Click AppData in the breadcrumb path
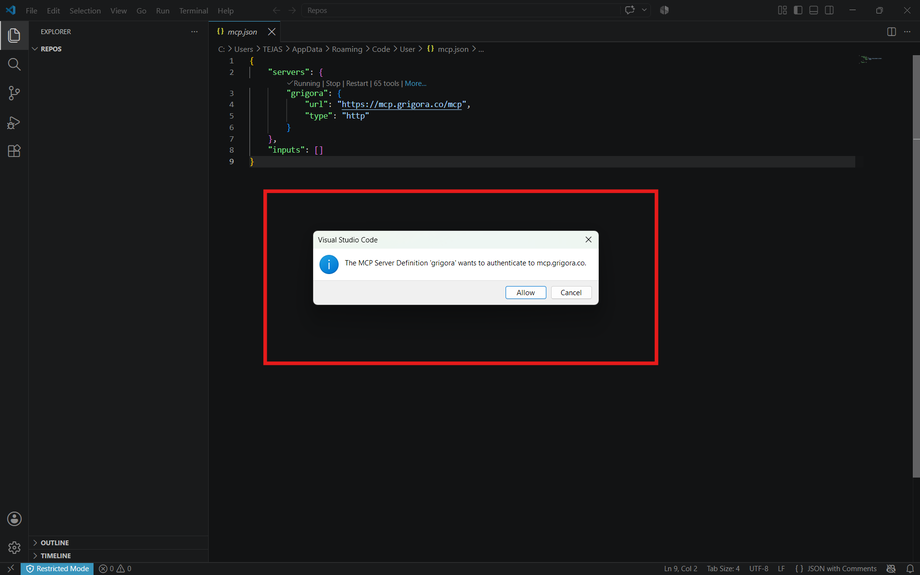The height and width of the screenshot is (575, 920). (x=307, y=49)
